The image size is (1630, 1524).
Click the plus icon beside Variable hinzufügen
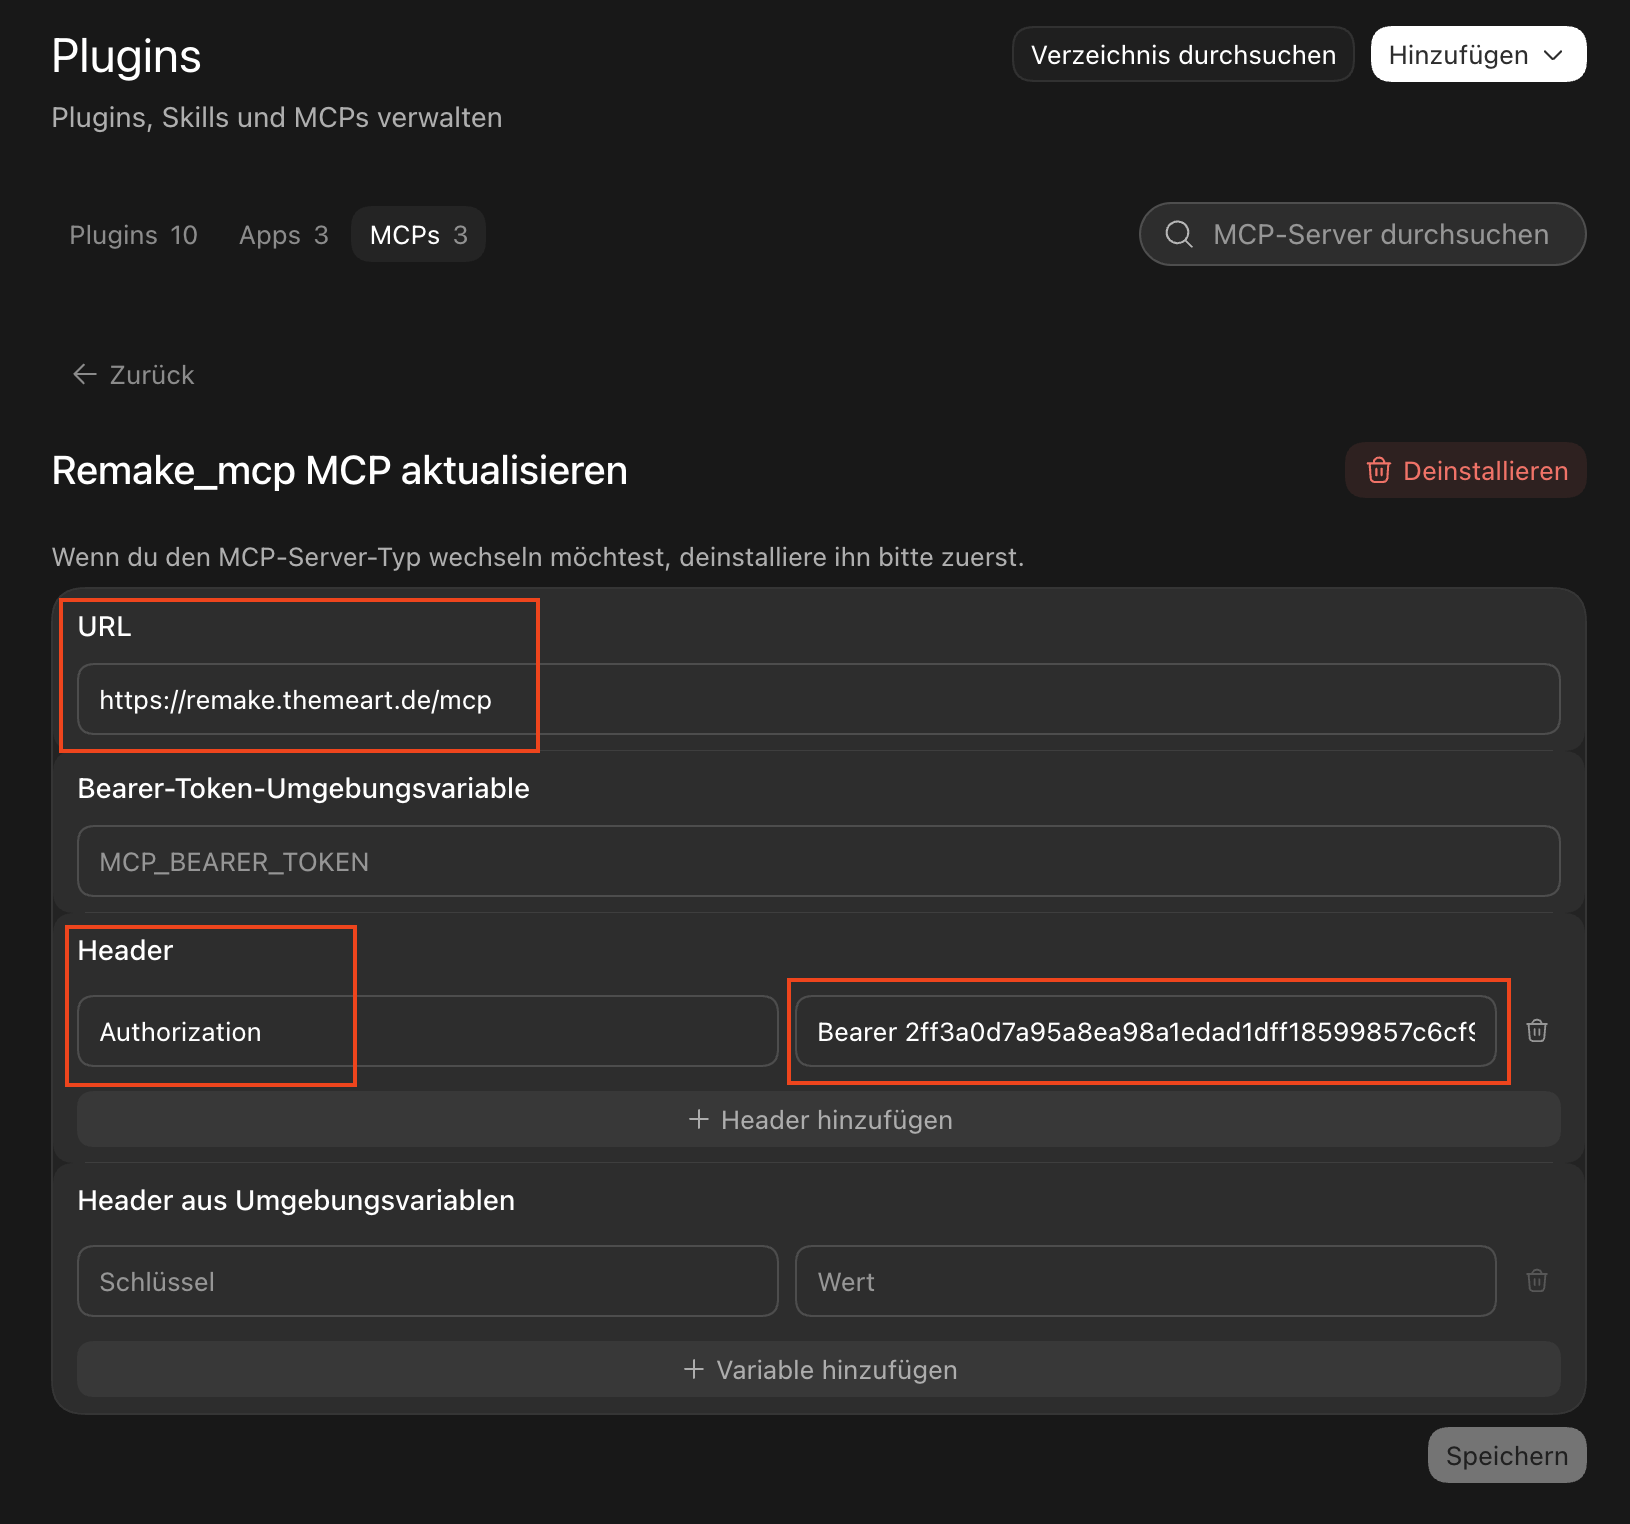tap(694, 1369)
